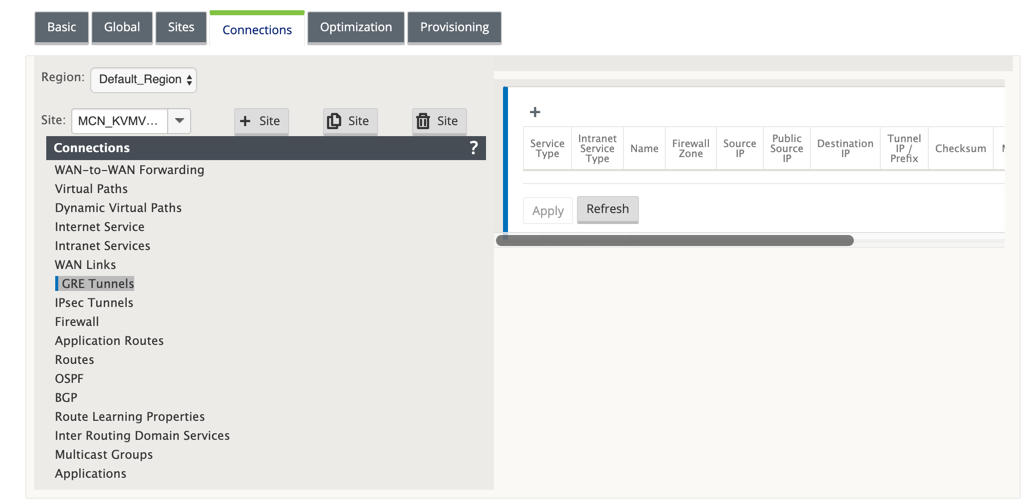Click the Destination IP column header

845,148
